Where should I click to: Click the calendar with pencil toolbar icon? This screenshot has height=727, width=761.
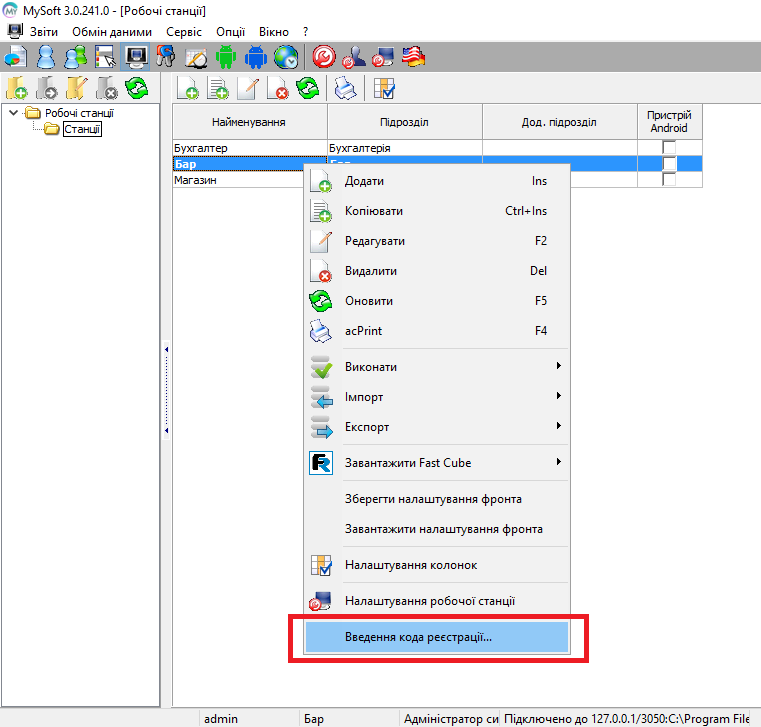[196, 57]
